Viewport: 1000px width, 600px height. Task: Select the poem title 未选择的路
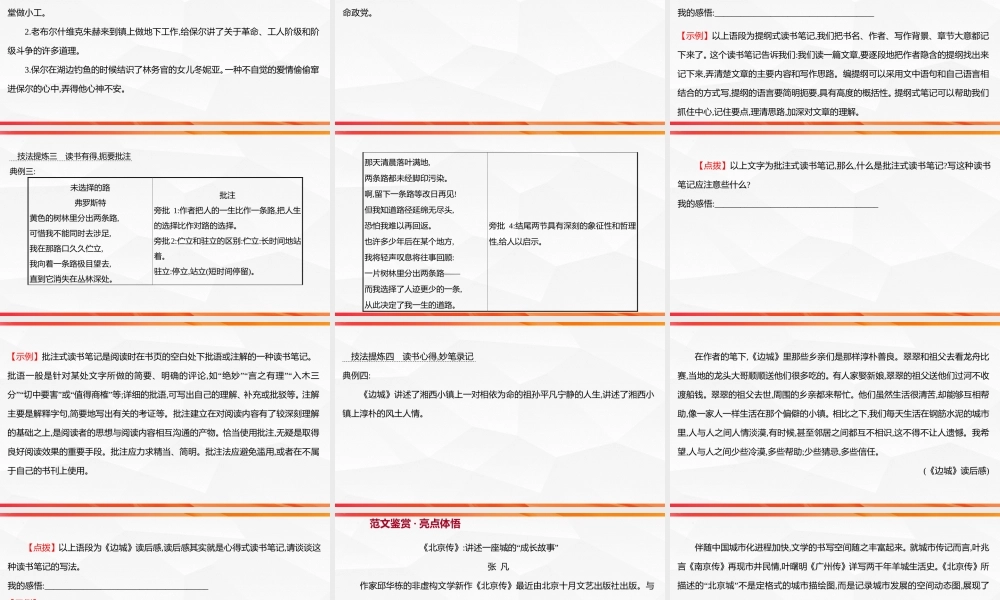point(90,187)
